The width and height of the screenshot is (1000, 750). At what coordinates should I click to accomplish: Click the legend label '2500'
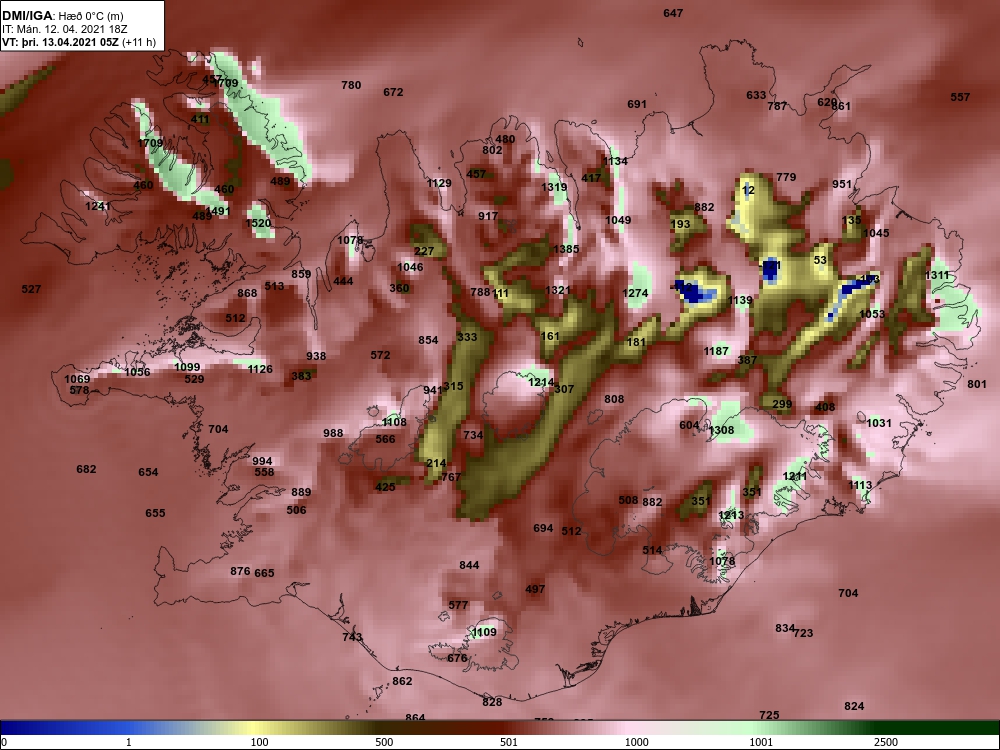(886, 742)
